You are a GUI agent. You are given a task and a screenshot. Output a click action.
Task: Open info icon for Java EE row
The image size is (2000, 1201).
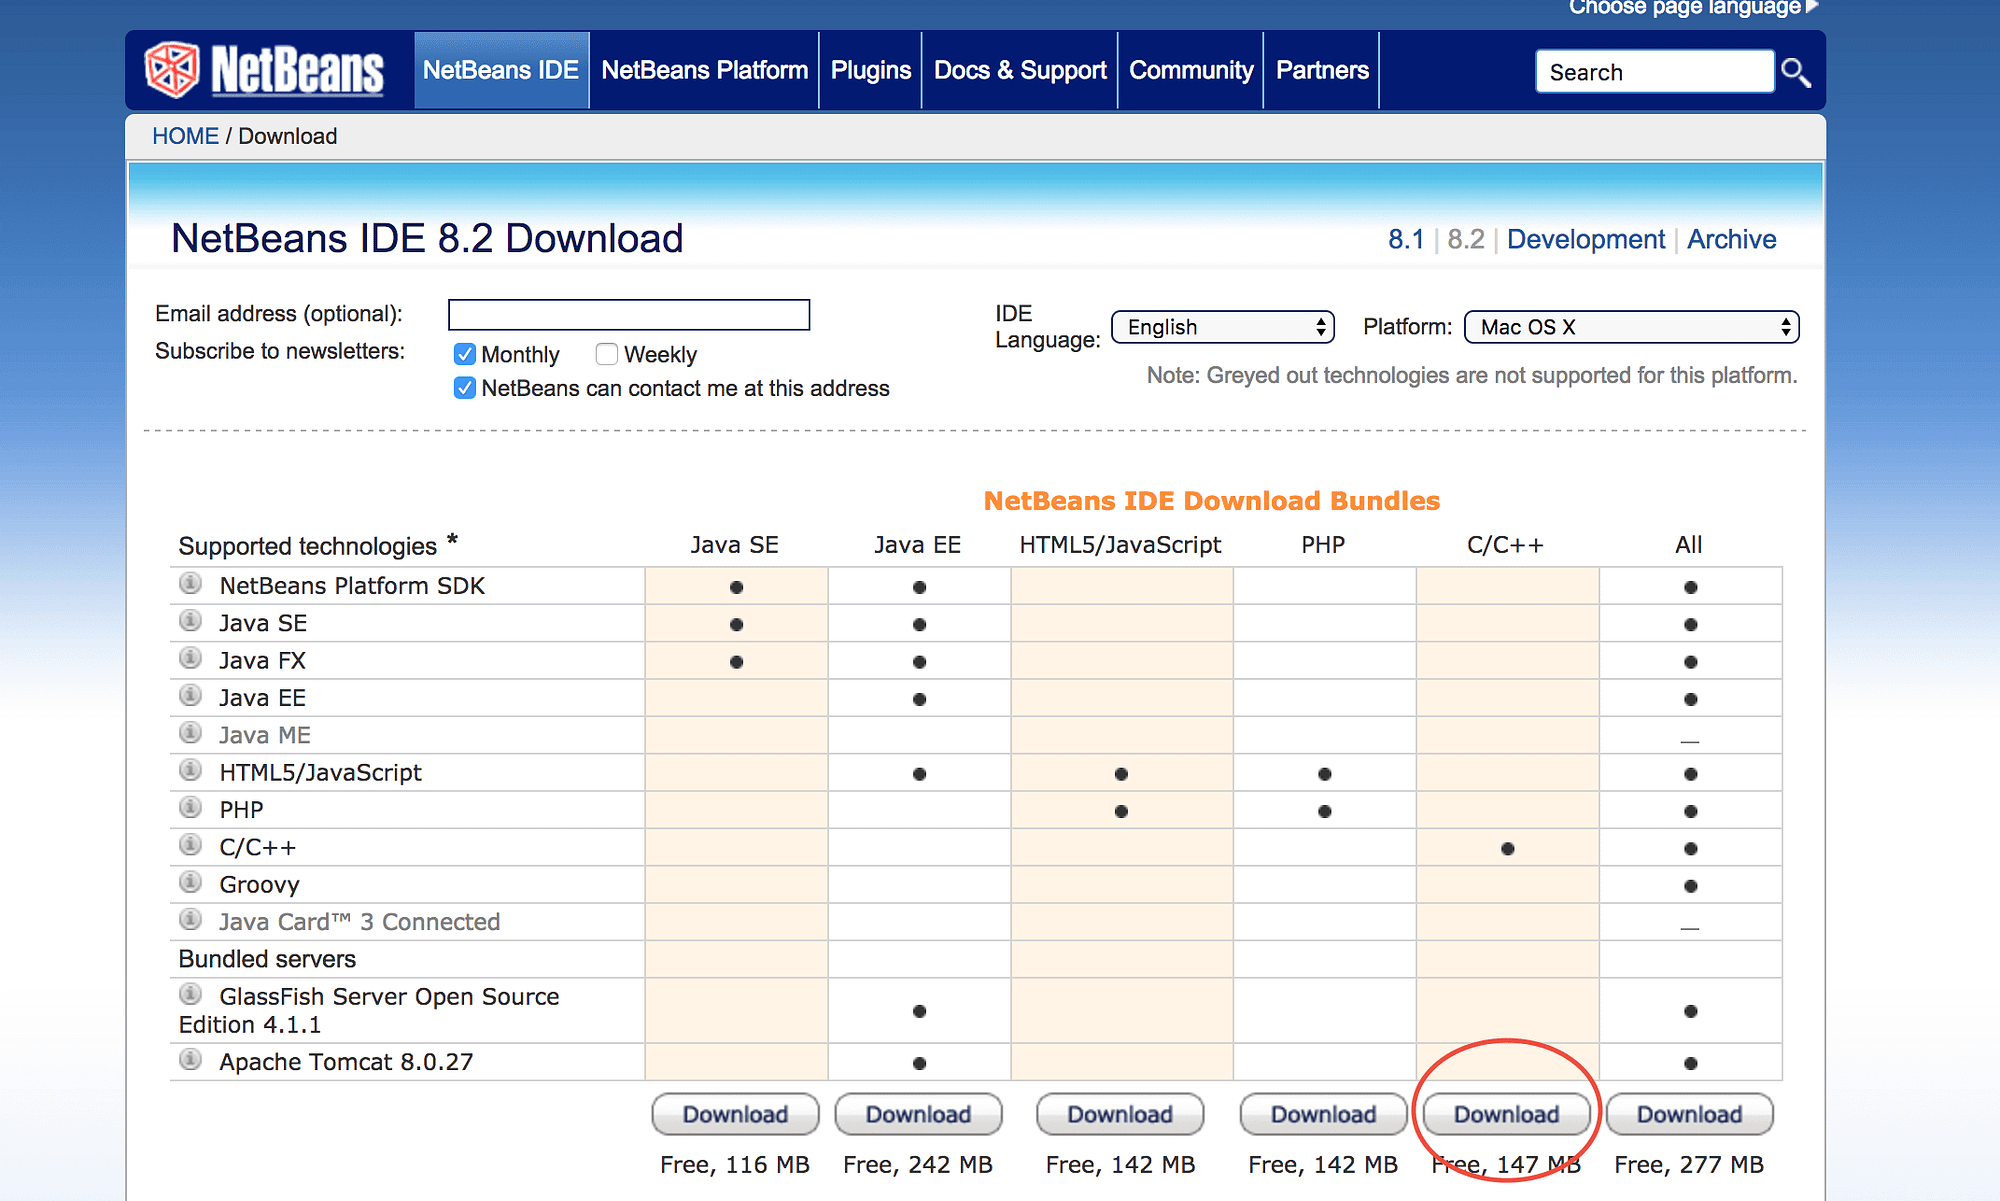click(x=190, y=695)
